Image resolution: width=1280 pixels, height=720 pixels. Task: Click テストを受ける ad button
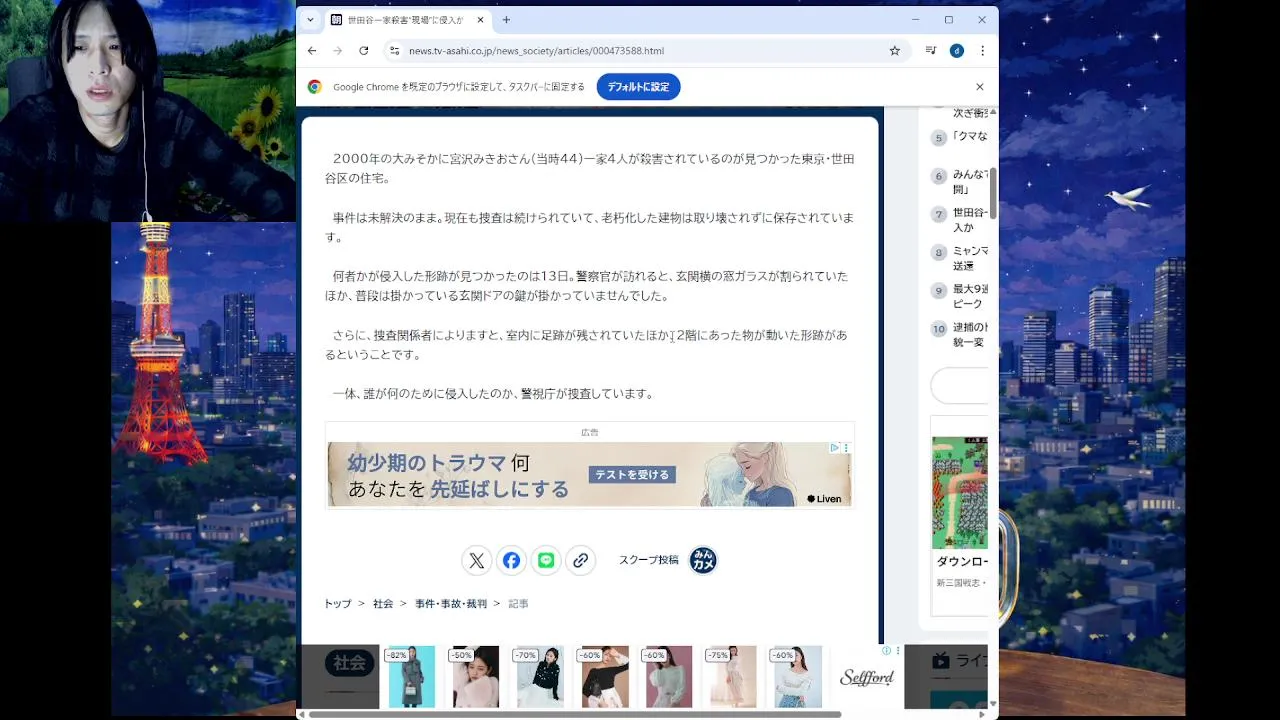[632, 474]
